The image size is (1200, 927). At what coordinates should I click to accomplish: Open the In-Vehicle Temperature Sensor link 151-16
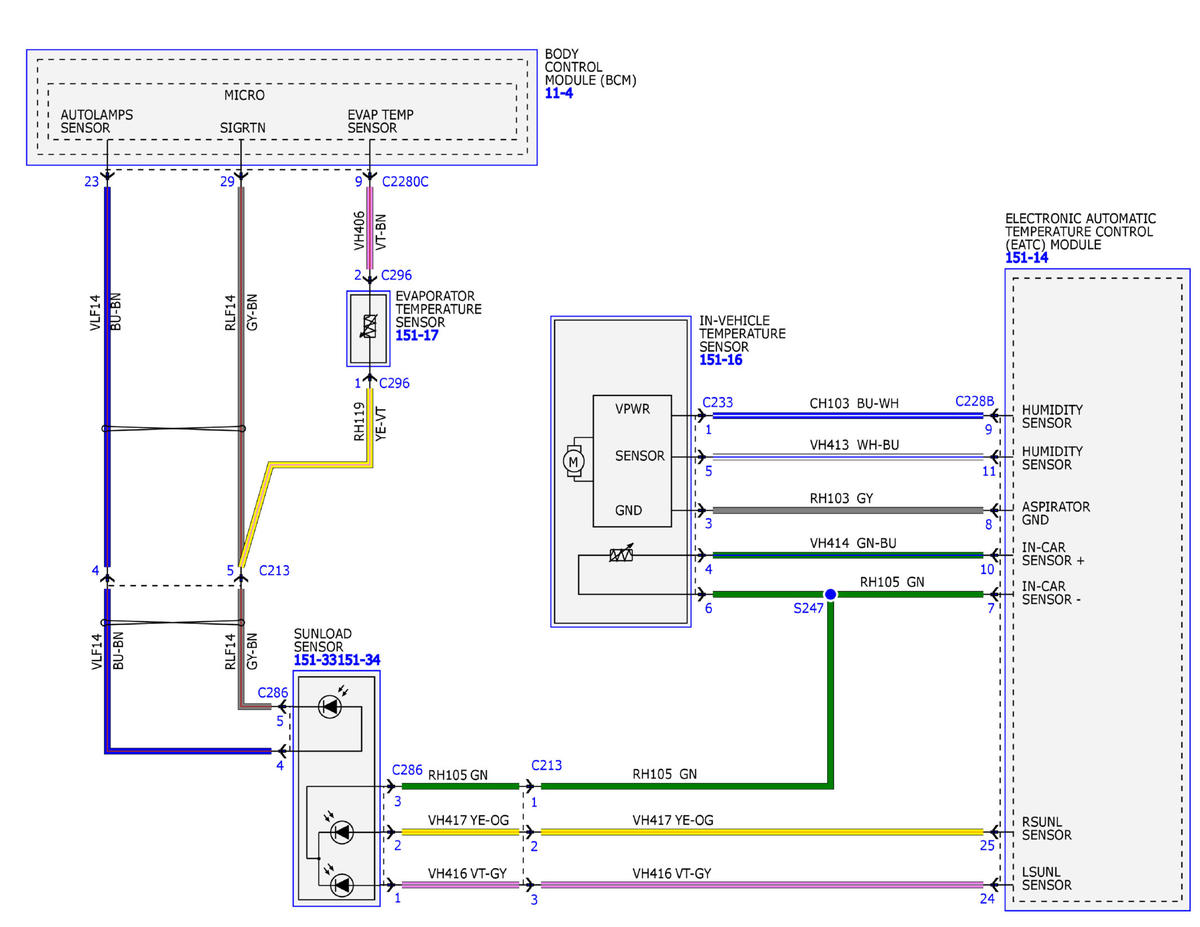pos(720,360)
